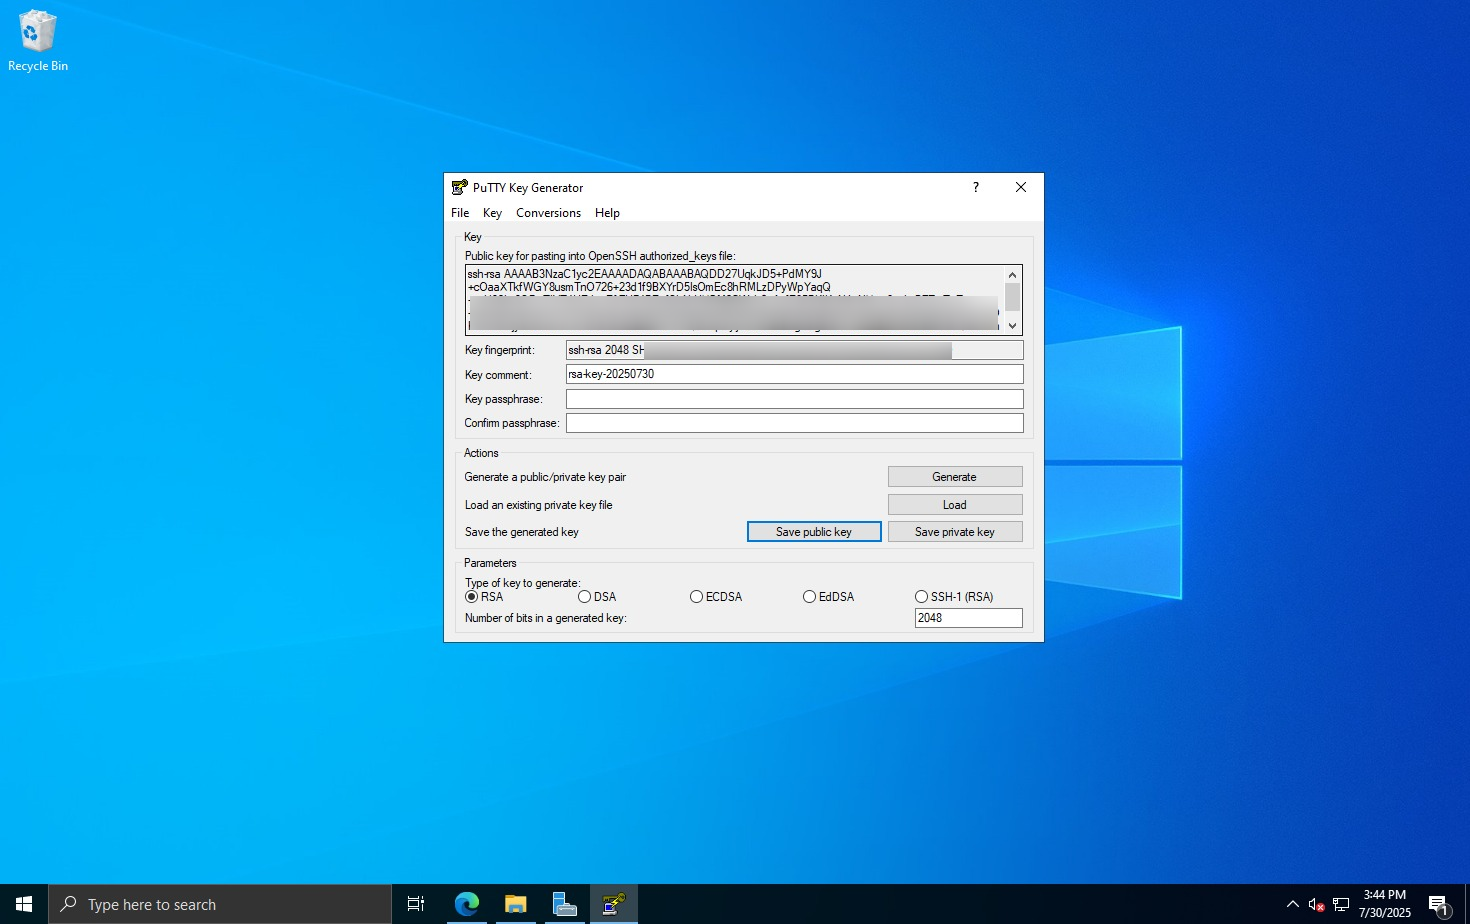
Task: Open Task View from the taskbar
Action: 415,903
